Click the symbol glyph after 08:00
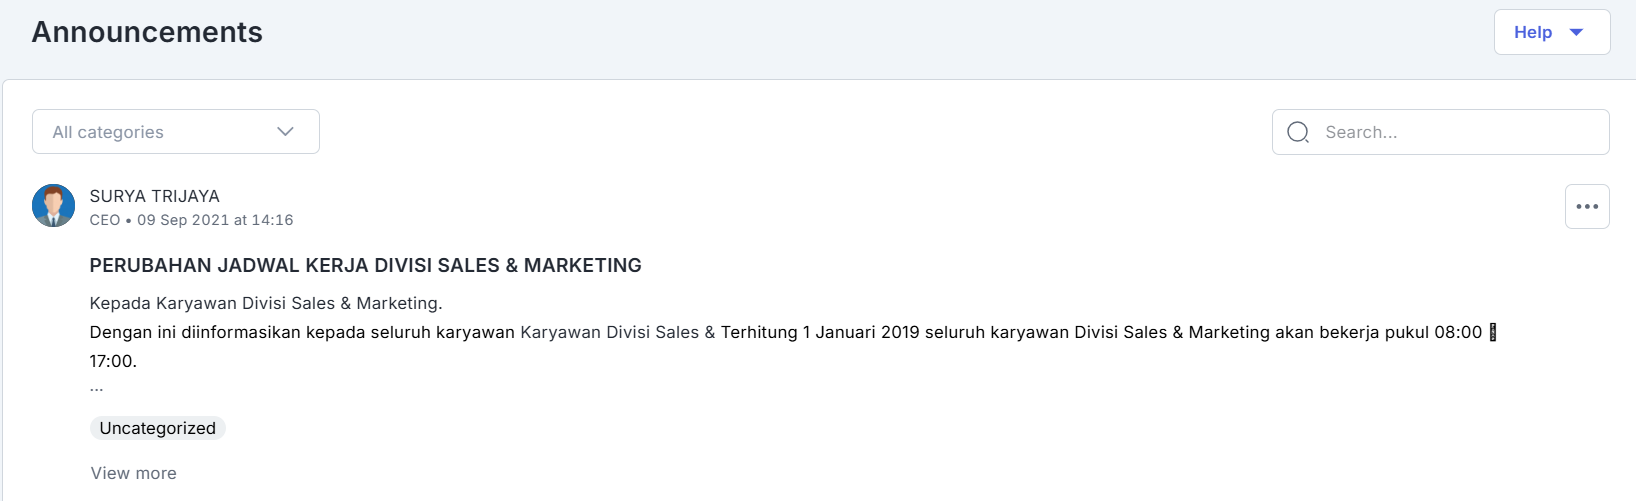 (x=1493, y=332)
